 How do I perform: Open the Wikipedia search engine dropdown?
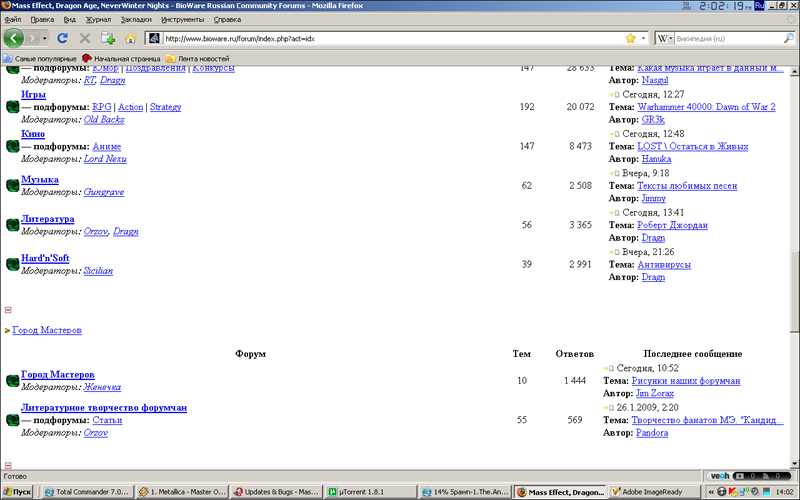[664, 38]
